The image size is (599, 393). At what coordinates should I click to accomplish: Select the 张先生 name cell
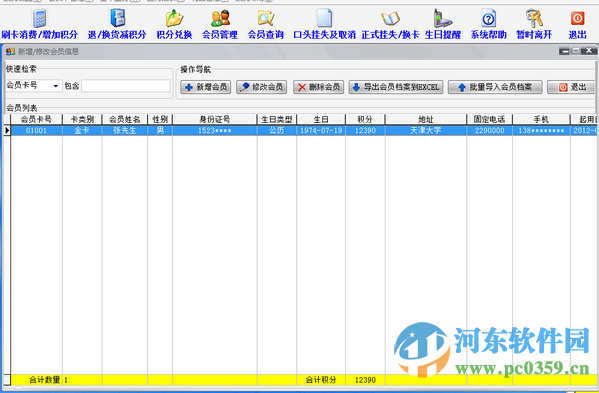[x=125, y=131]
